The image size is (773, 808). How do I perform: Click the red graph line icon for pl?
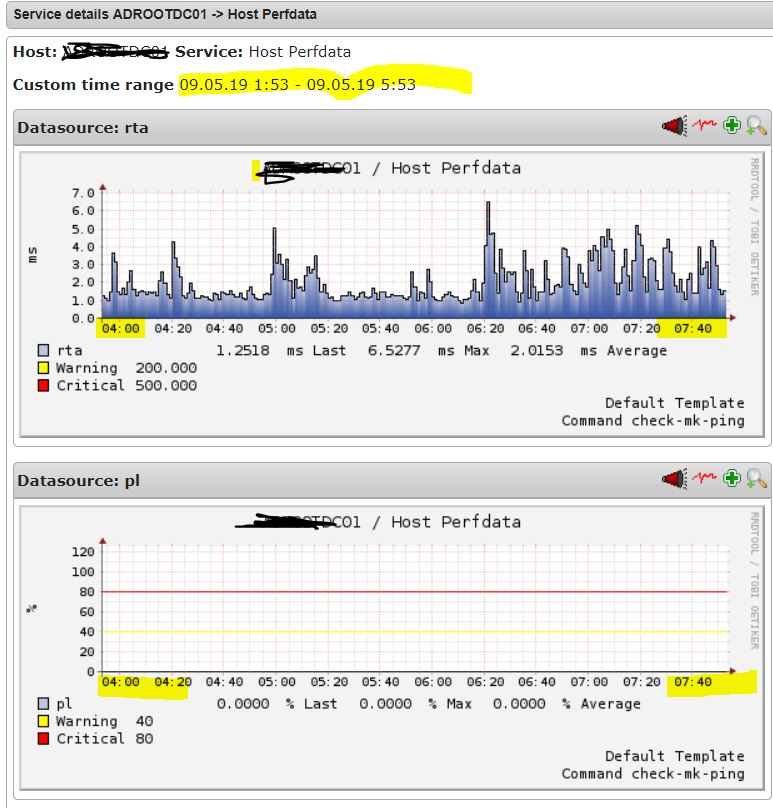[706, 479]
